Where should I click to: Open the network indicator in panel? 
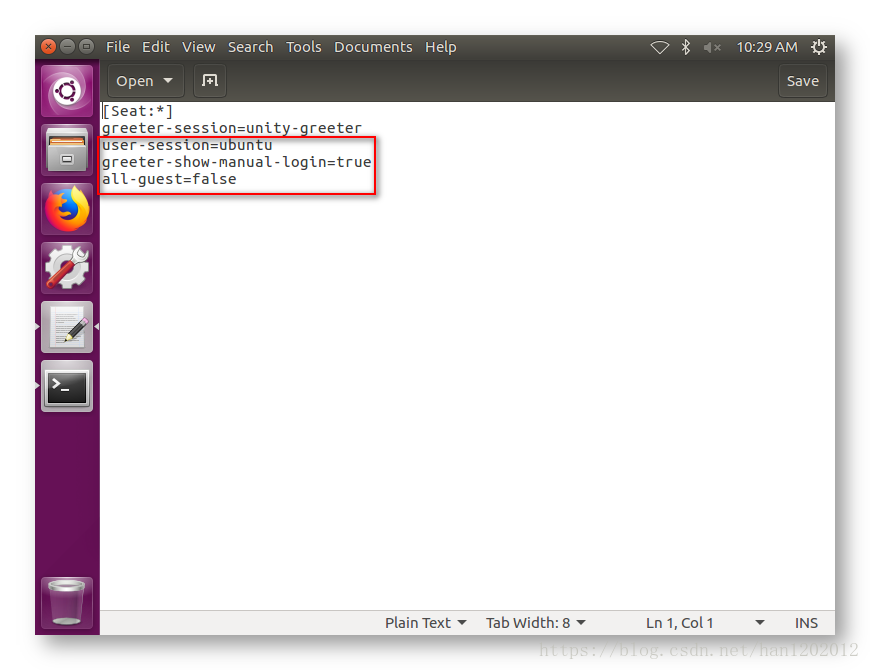tap(660, 47)
